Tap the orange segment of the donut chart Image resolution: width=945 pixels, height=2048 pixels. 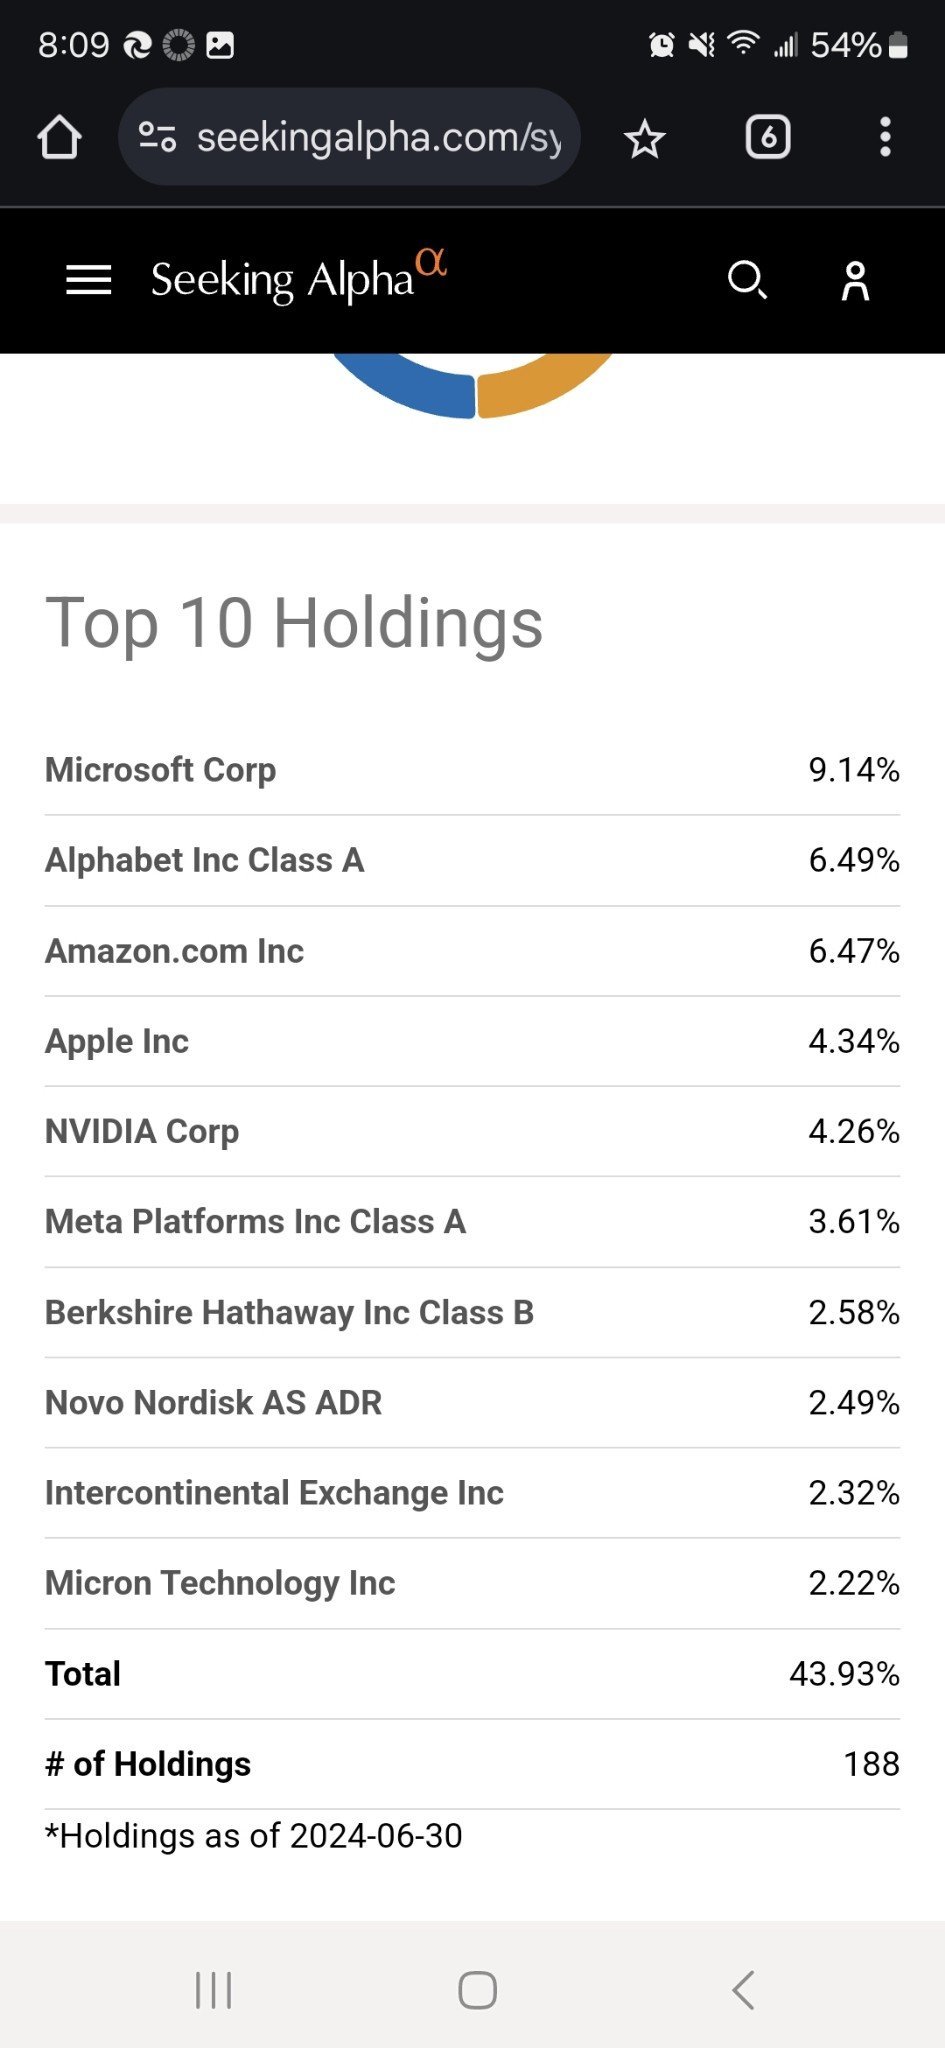click(x=545, y=390)
